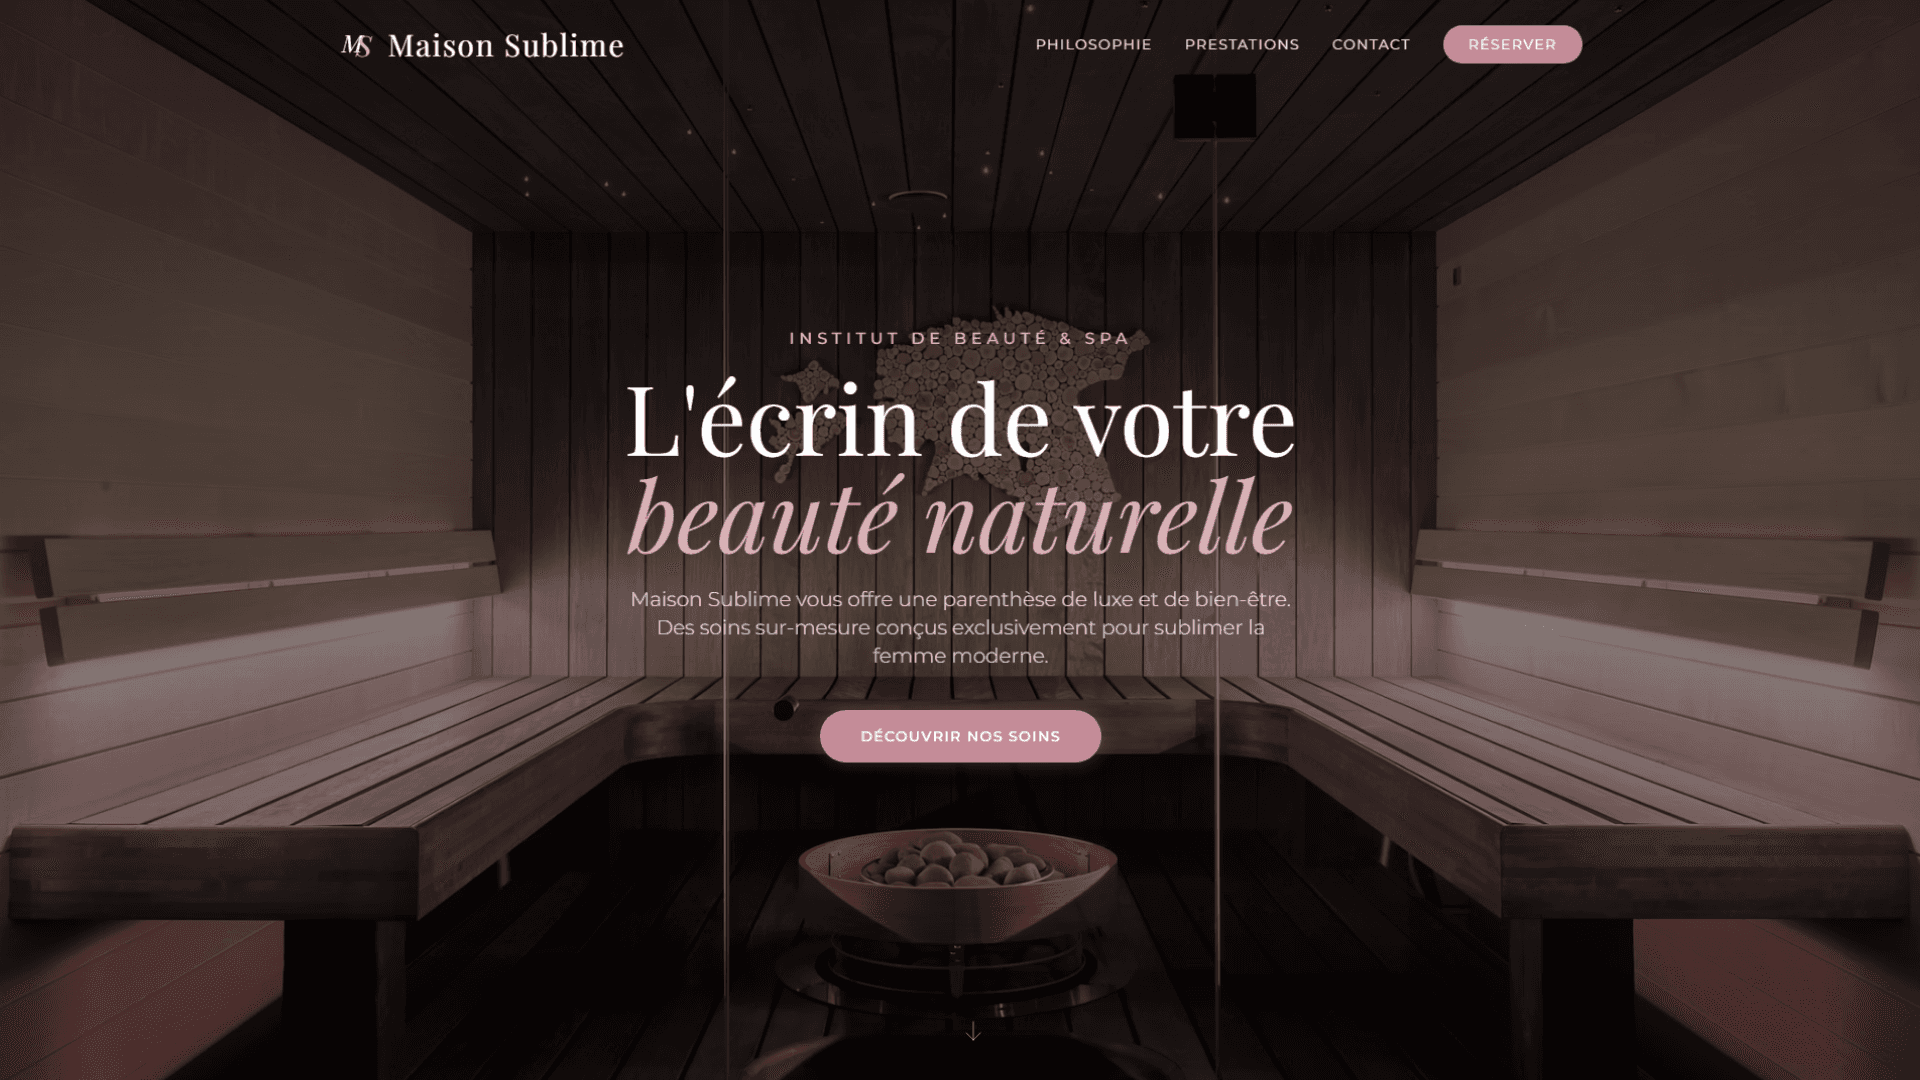Click the Réserver button in the header
The image size is (1920, 1080).
pyautogui.click(x=1511, y=44)
